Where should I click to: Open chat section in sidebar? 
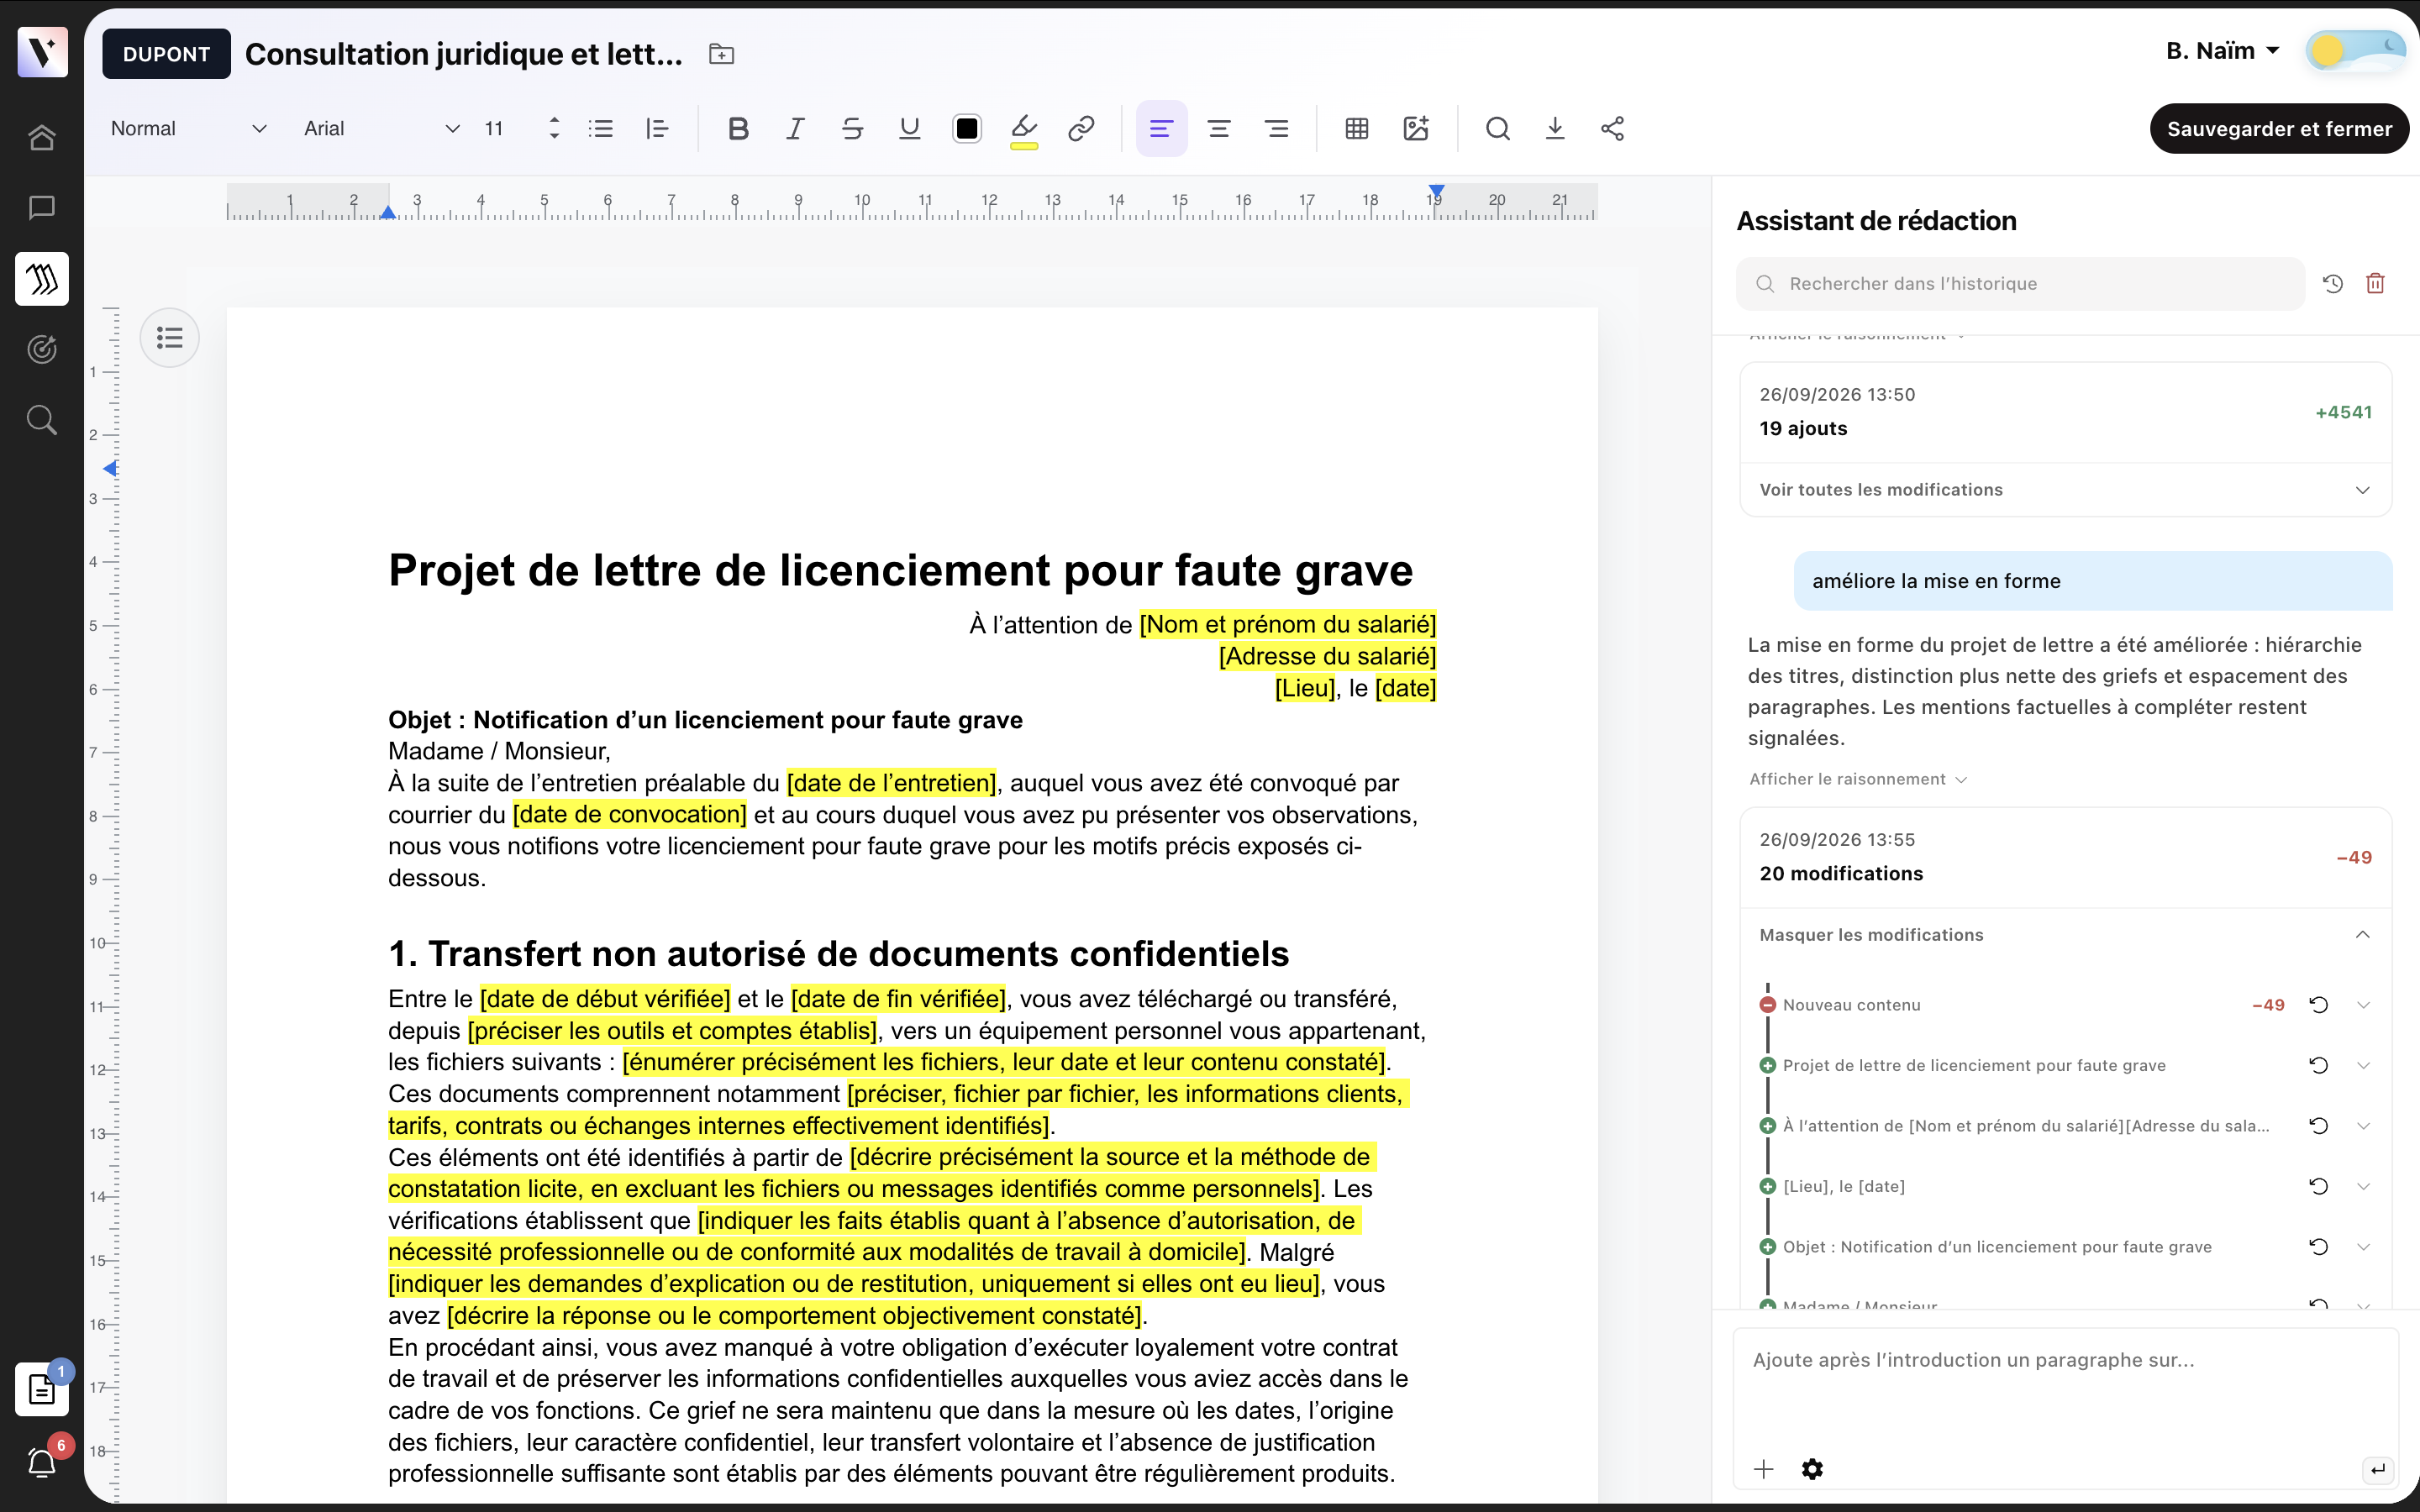click(x=42, y=208)
